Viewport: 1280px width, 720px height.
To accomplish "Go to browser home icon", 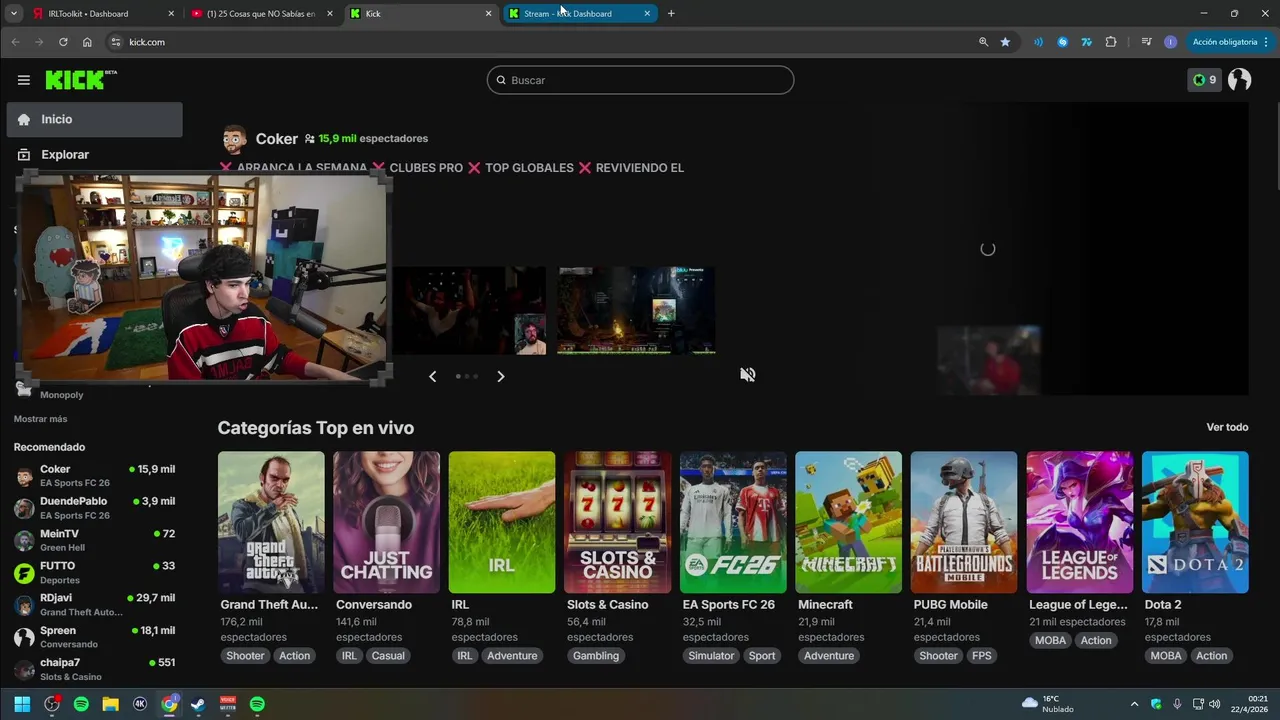I will pyautogui.click(x=87, y=42).
